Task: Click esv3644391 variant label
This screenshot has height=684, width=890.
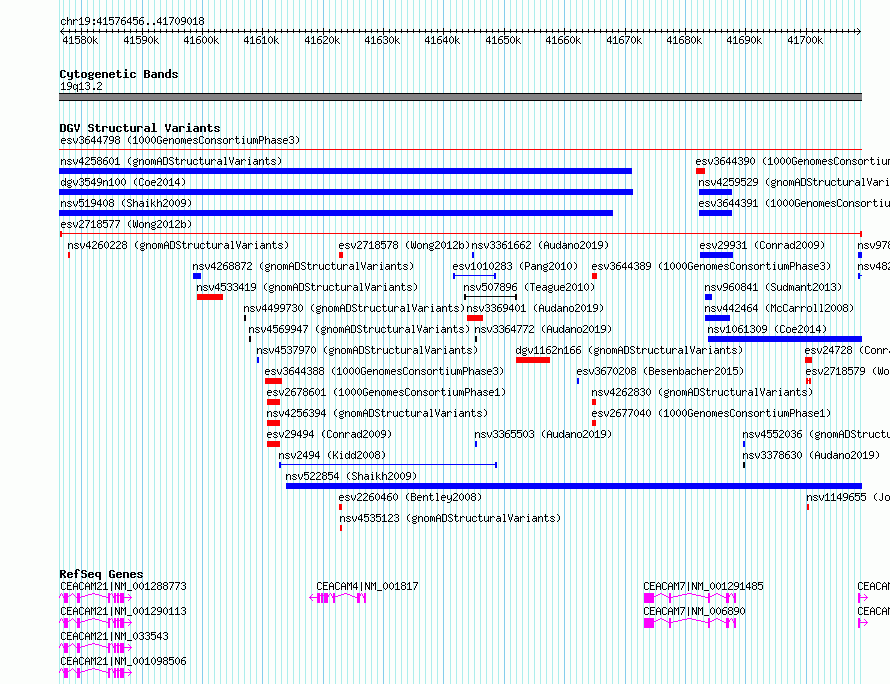Action: pos(794,203)
